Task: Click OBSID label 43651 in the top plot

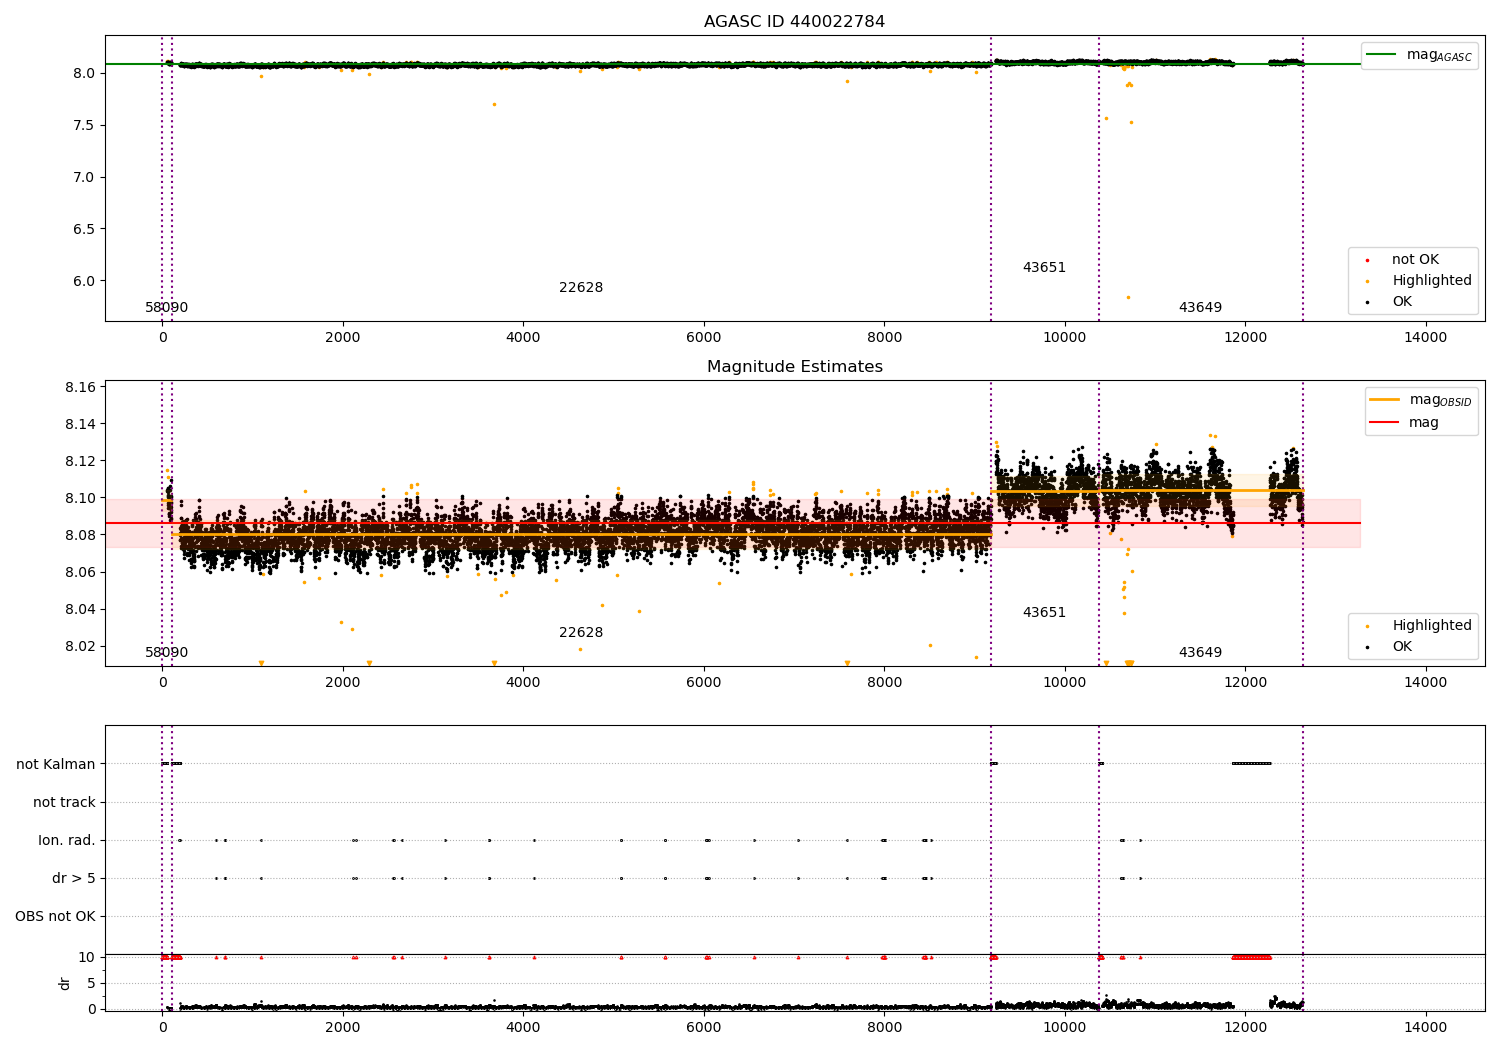Action: pos(1044,268)
